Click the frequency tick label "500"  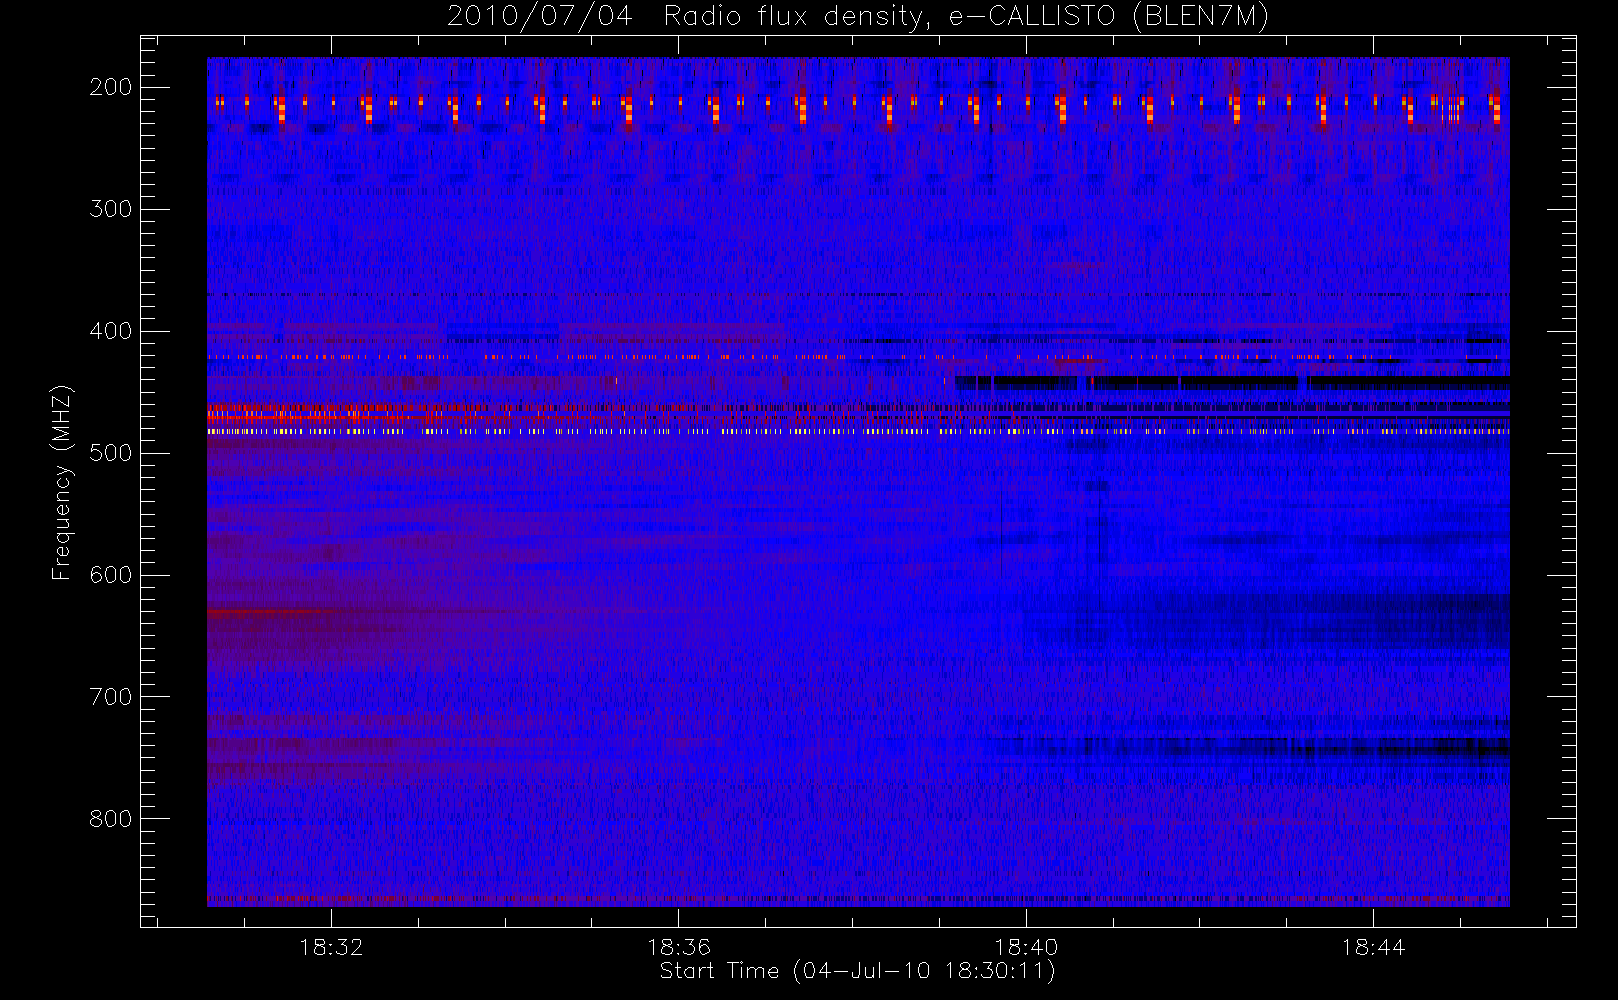(111, 453)
